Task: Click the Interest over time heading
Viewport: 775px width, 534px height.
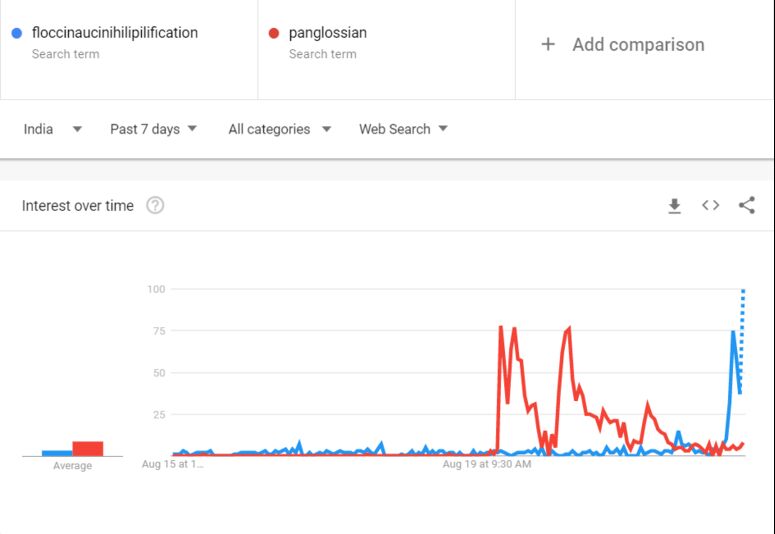Action: [78, 206]
